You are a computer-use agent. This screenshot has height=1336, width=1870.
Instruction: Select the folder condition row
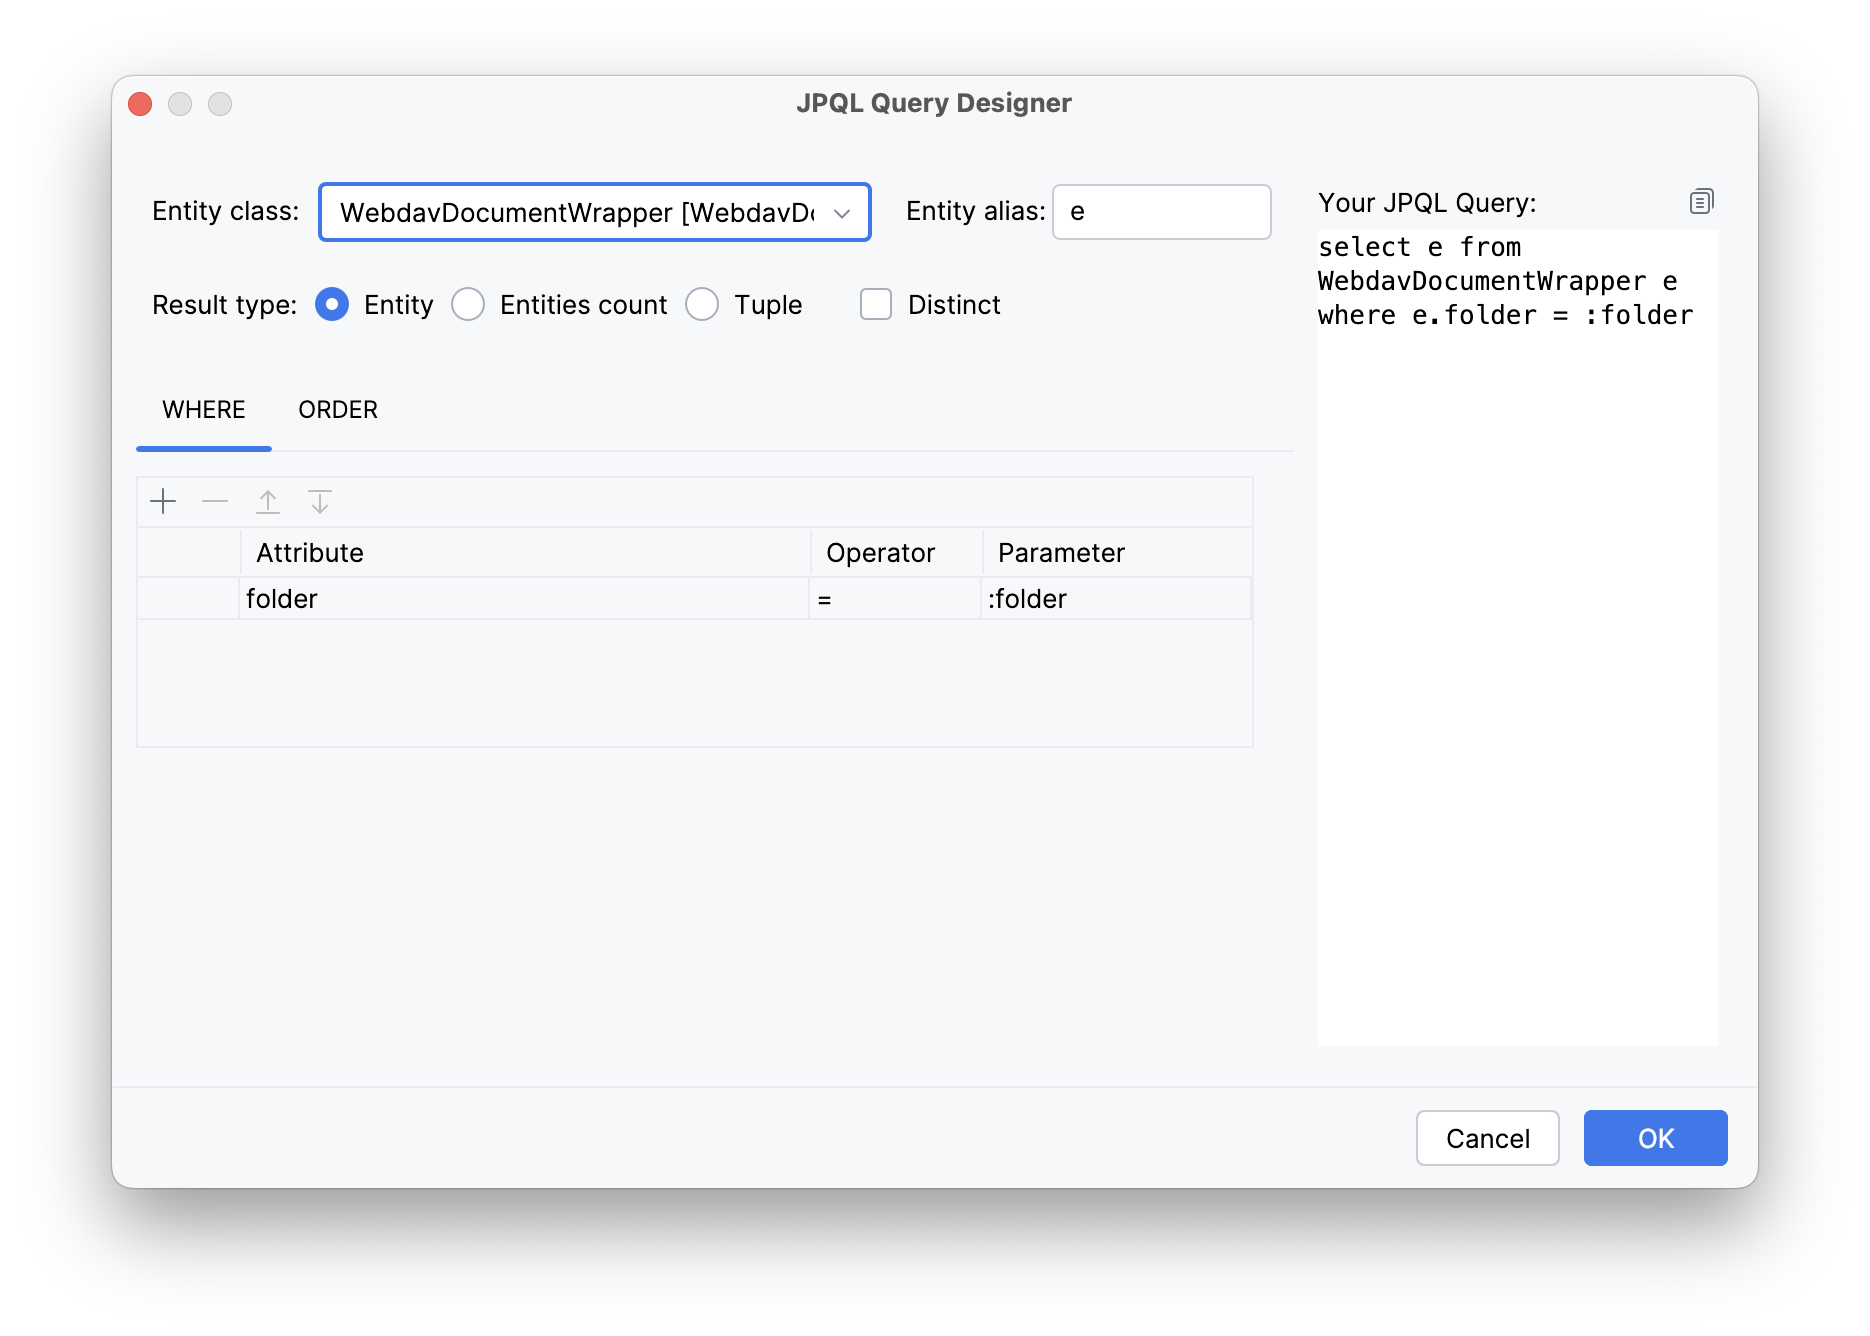[186, 598]
